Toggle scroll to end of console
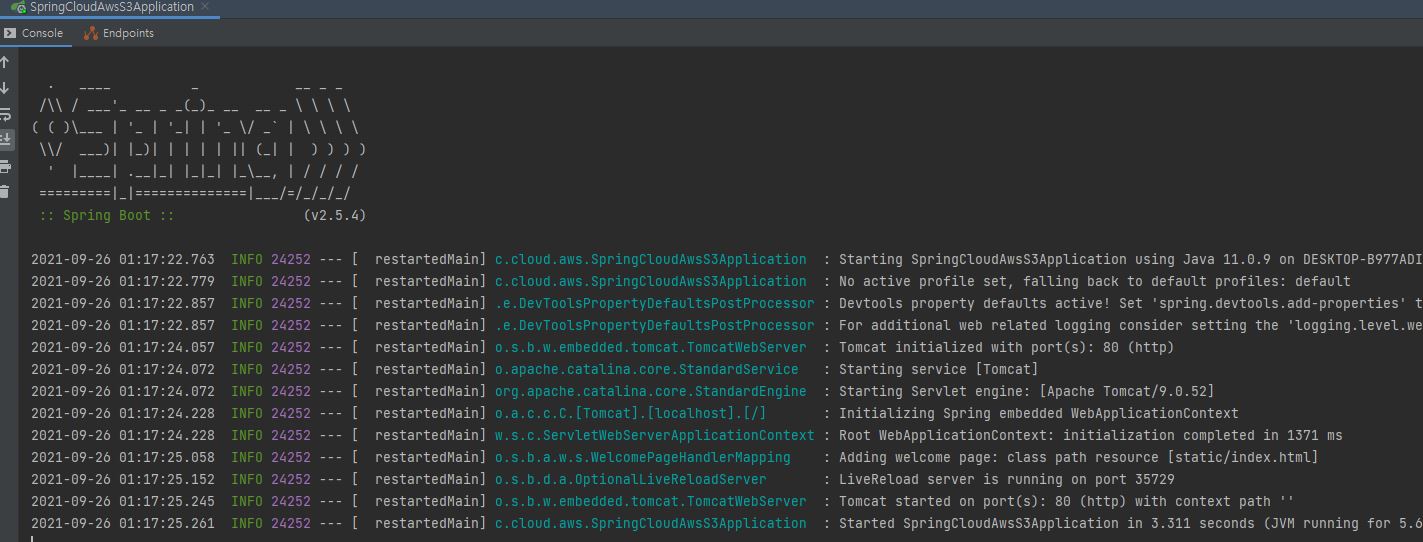The height and width of the screenshot is (542, 1423). [x=5, y=140]
